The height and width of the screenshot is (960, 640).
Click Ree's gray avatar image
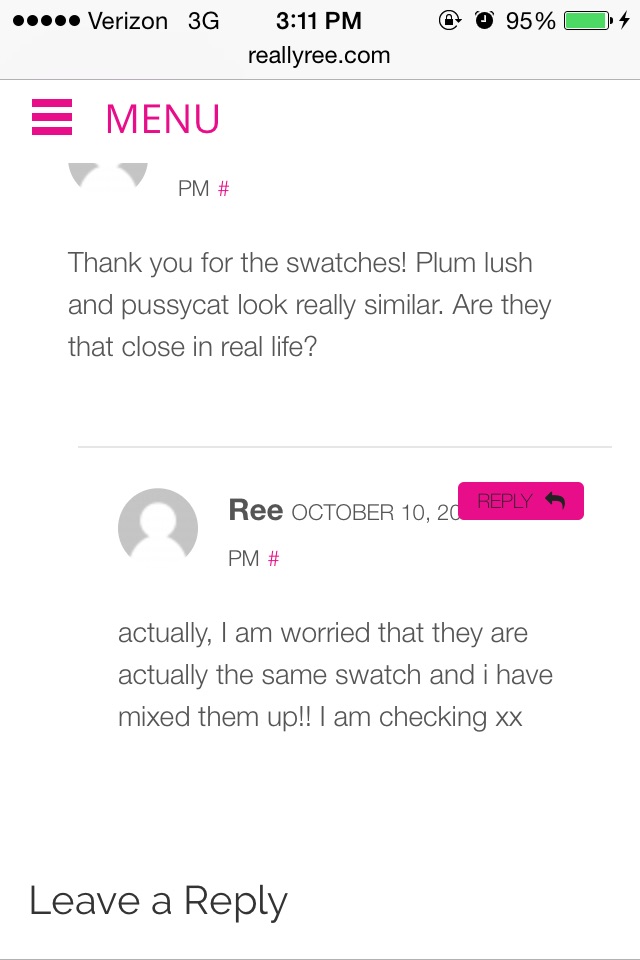click(x=158, y=527)
